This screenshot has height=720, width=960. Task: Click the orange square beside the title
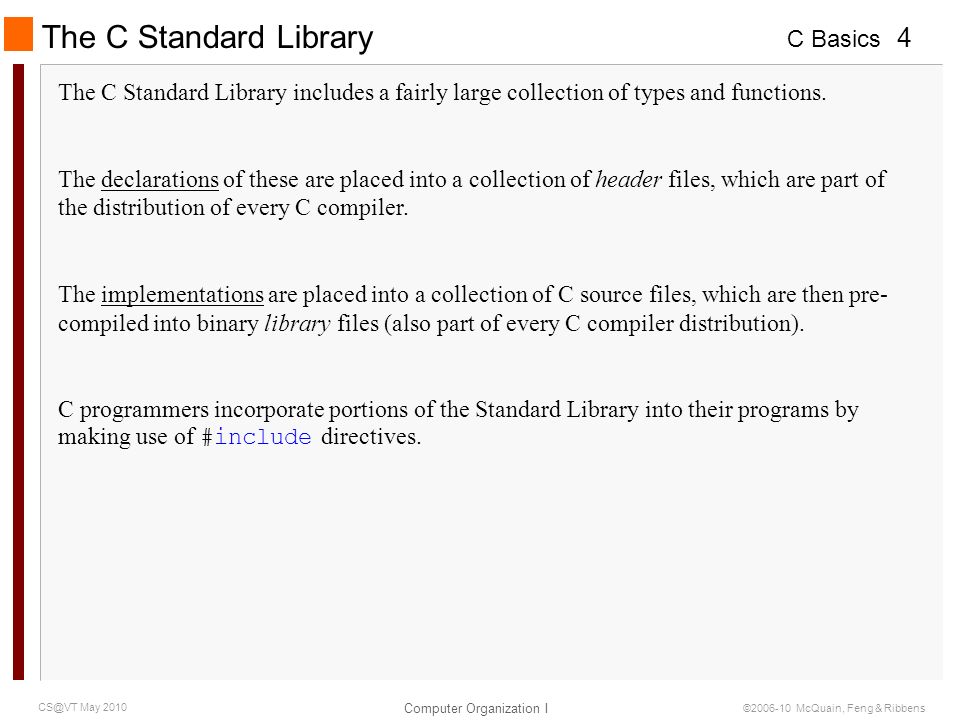18,34
